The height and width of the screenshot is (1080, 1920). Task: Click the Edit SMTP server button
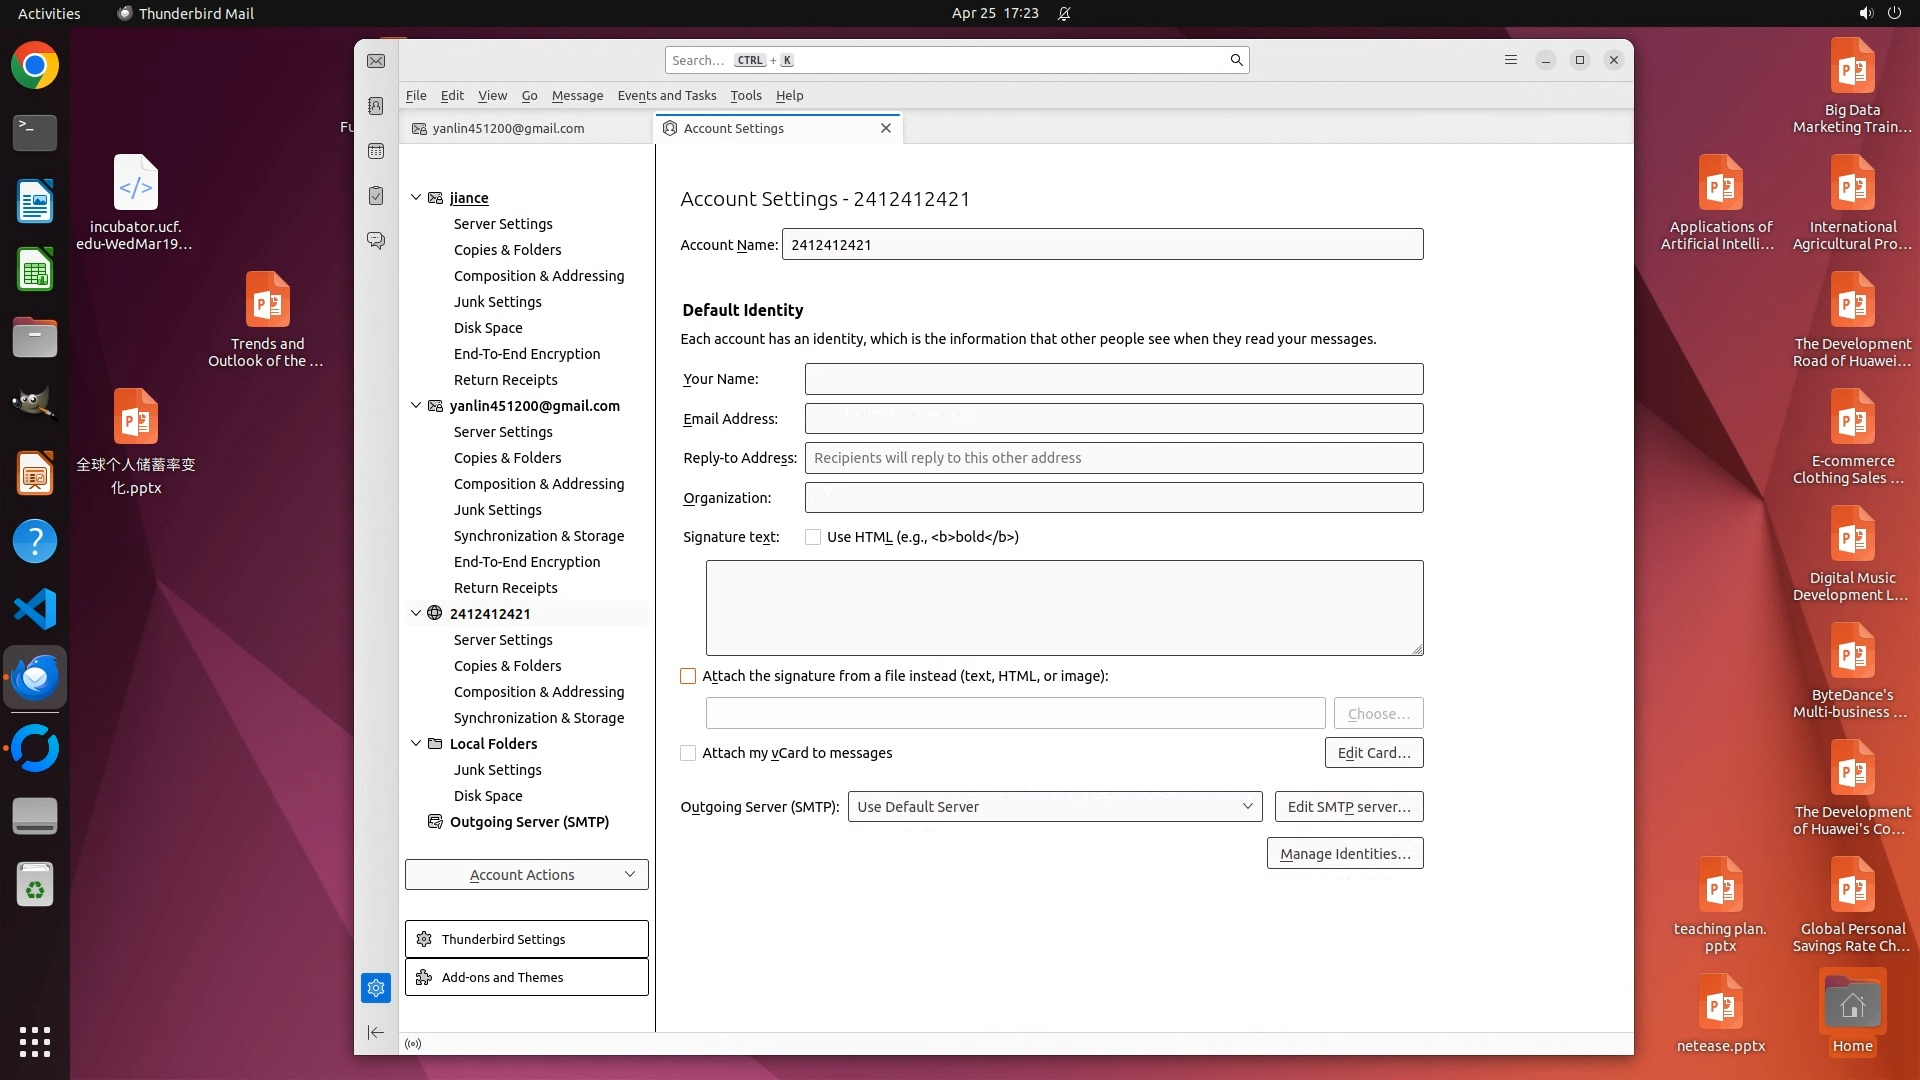click(1348, 807)
